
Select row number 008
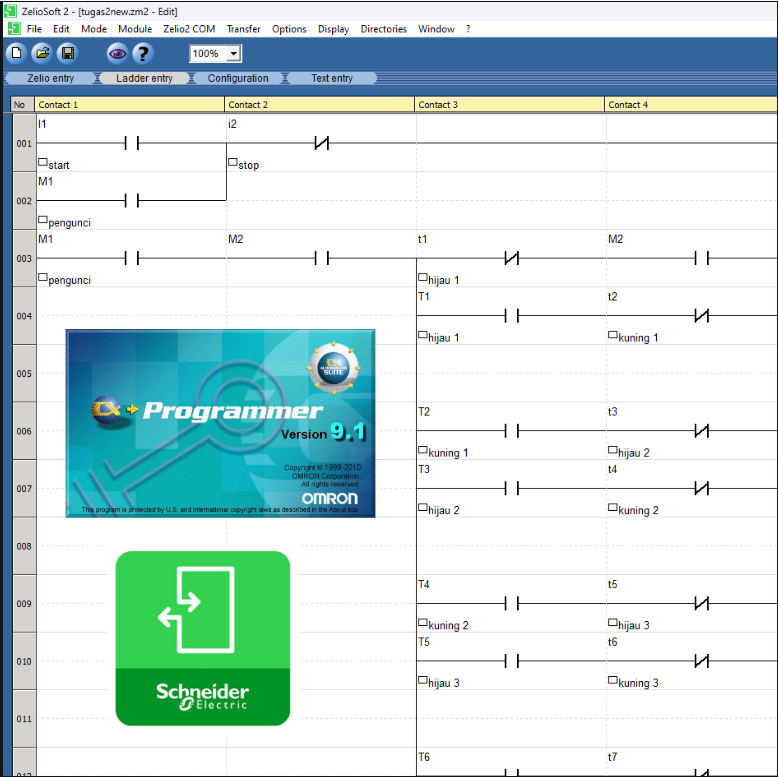(24, 546)
